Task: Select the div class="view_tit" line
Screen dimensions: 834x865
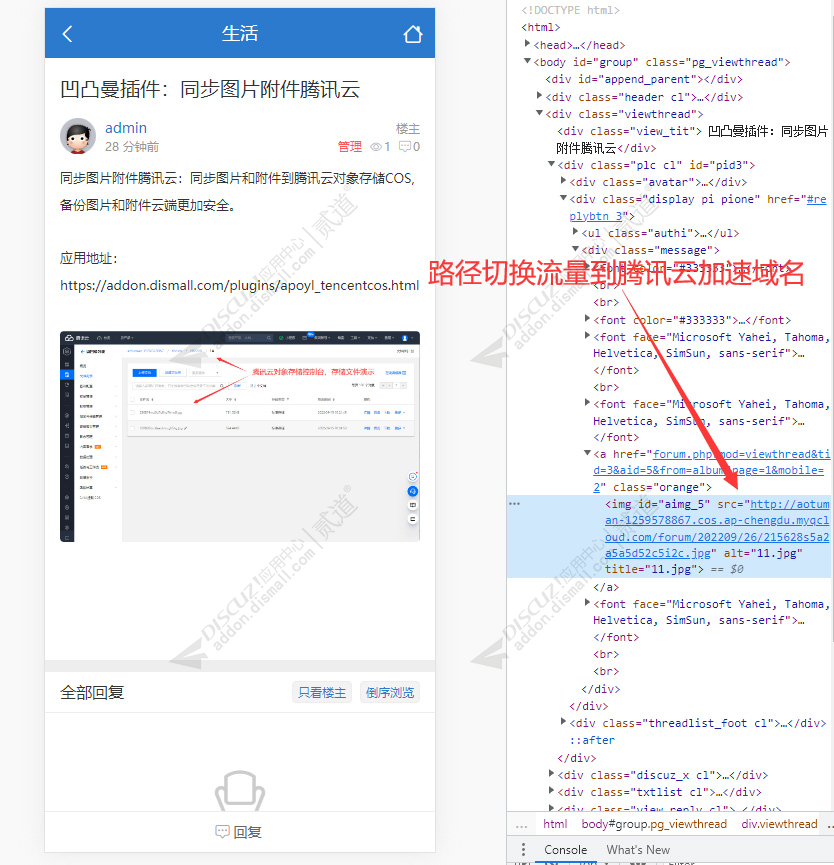Action: click(x=692, y=140)
